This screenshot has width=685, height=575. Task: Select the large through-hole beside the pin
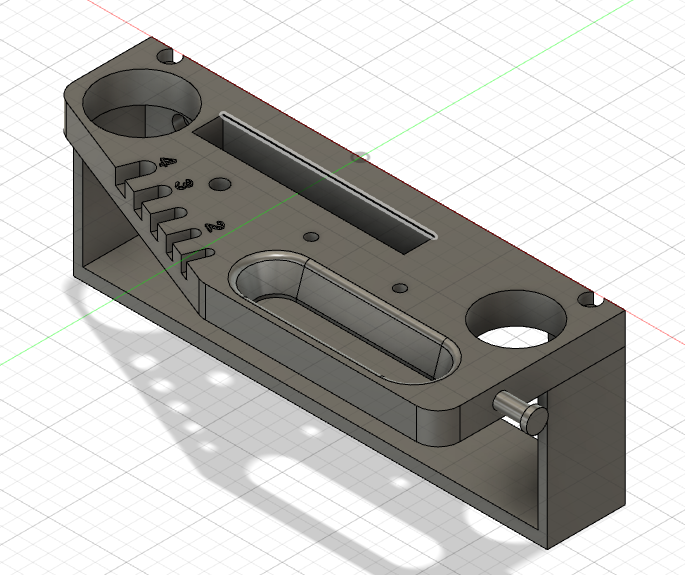[x=516, y=319]
